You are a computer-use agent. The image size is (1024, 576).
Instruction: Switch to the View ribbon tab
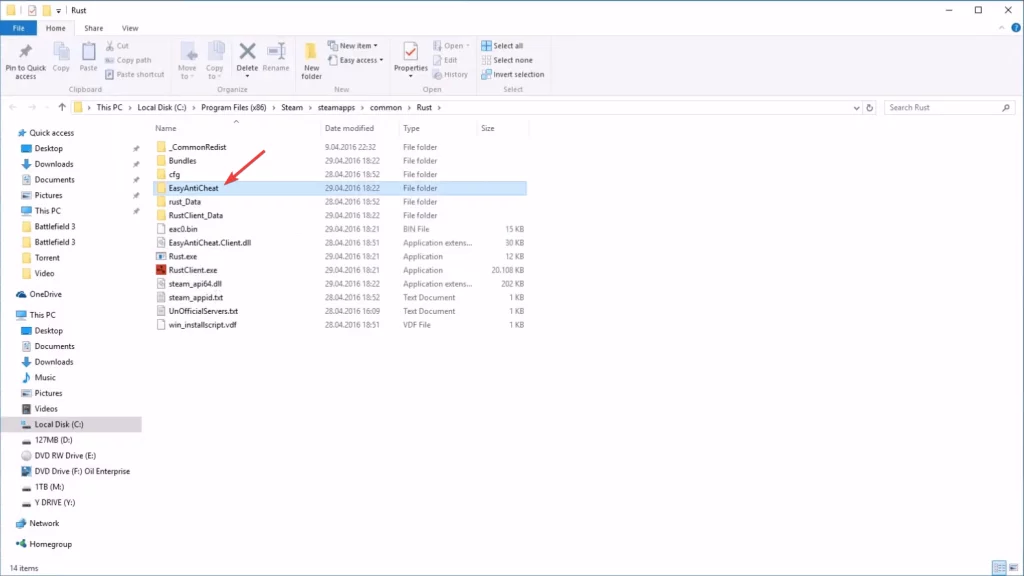tap(130, 27)
